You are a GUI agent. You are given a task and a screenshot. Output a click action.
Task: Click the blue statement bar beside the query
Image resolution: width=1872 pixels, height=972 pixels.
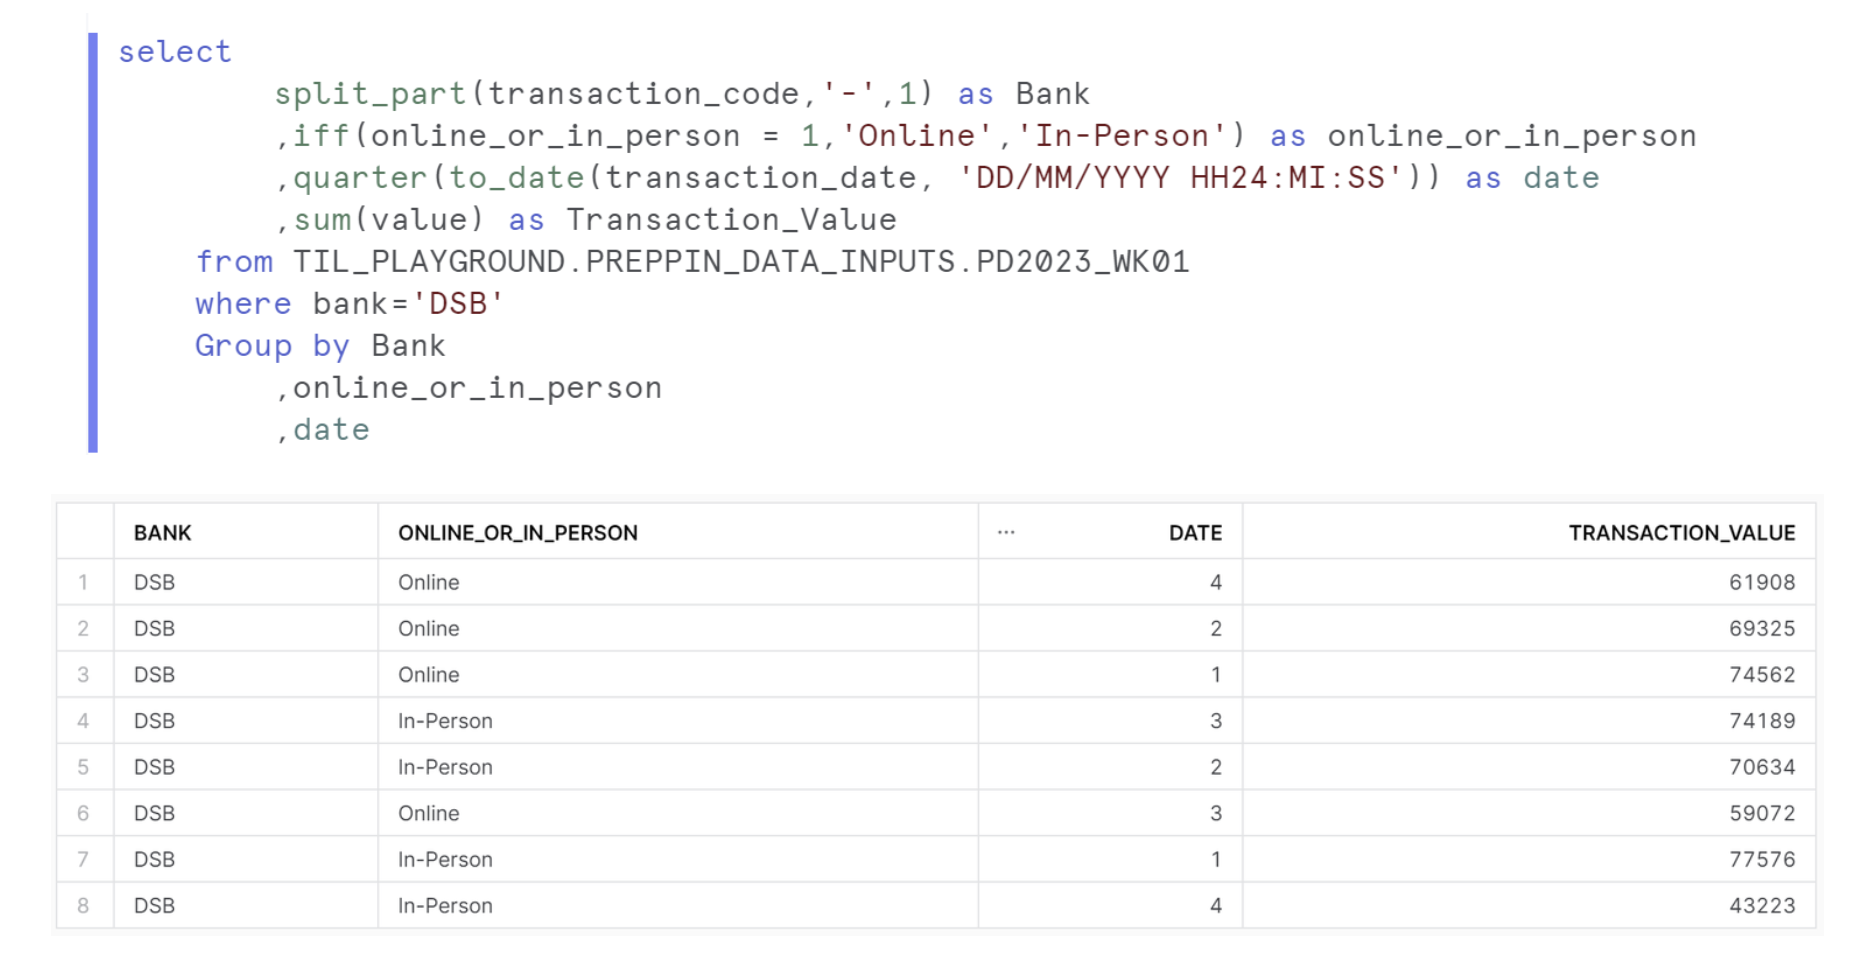click(93, 242)
